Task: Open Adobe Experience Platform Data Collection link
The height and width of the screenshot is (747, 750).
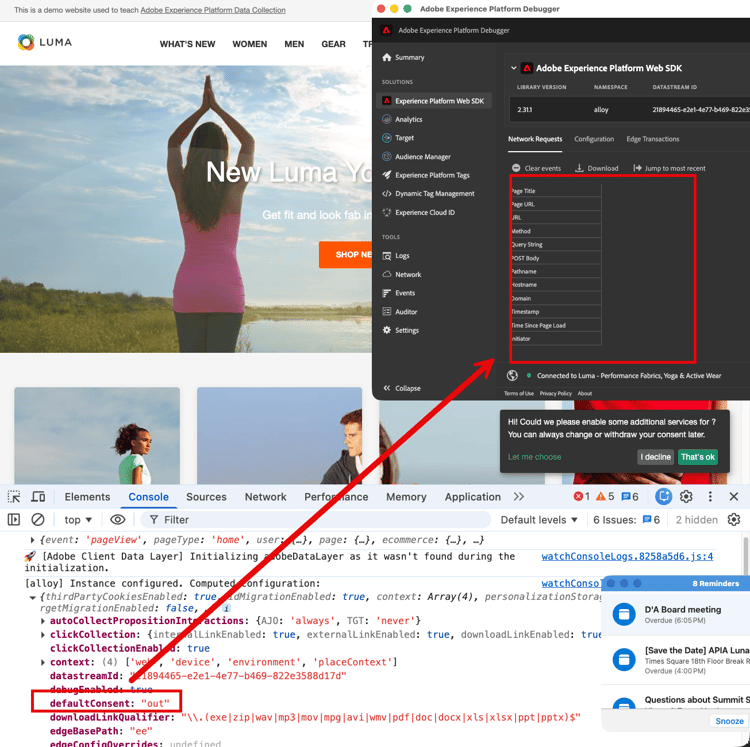Action: [213, 10]
